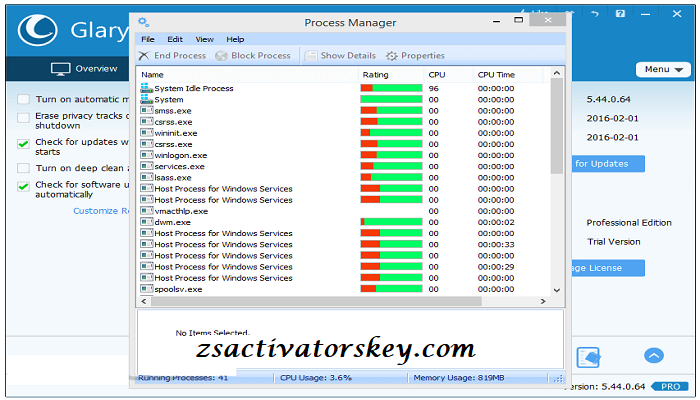Sort by the CPU column header
This screenshot has height=400, width=700.
(449, 75)
